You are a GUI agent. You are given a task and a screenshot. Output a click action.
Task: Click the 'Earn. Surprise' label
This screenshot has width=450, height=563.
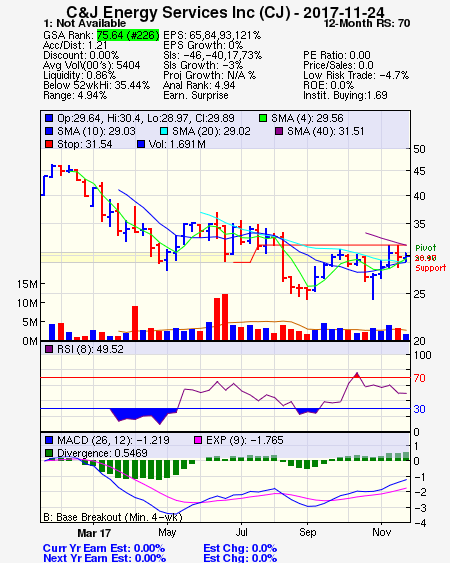(196, 96)
